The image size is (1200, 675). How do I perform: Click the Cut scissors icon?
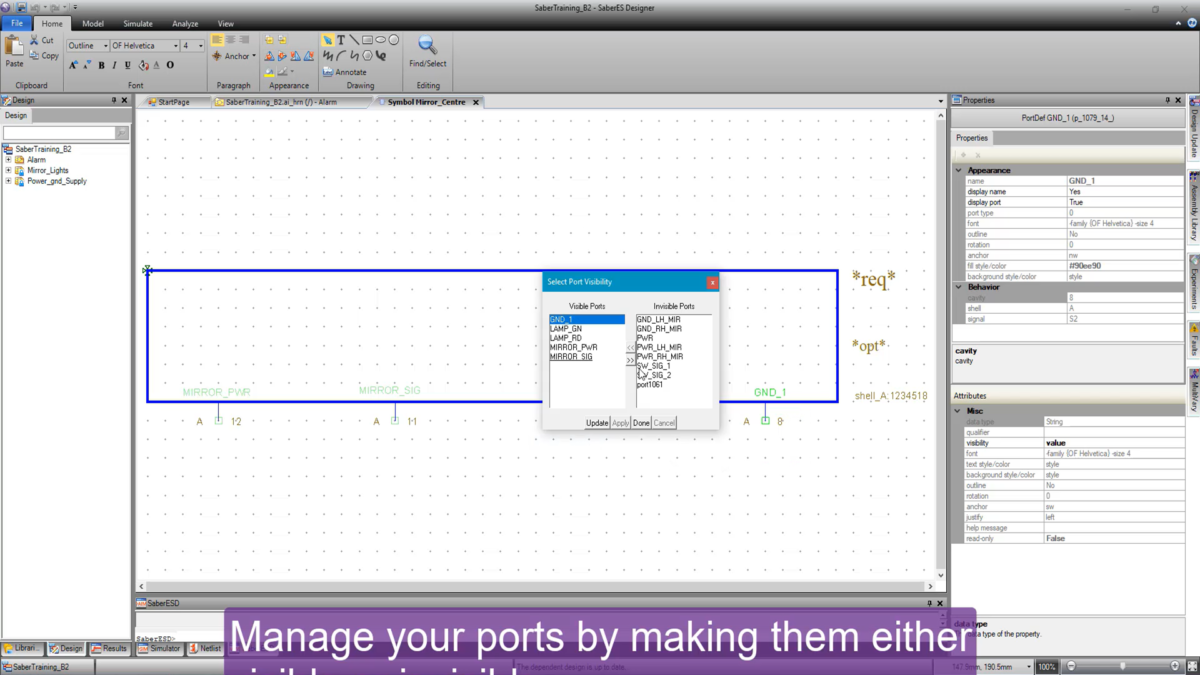pyautogui.click(x=35, y=40)
